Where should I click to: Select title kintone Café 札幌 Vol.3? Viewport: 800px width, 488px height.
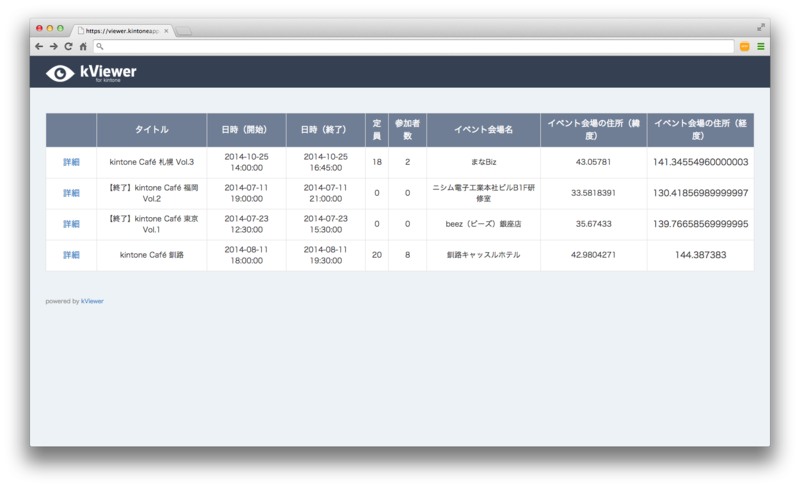point(152,162)
